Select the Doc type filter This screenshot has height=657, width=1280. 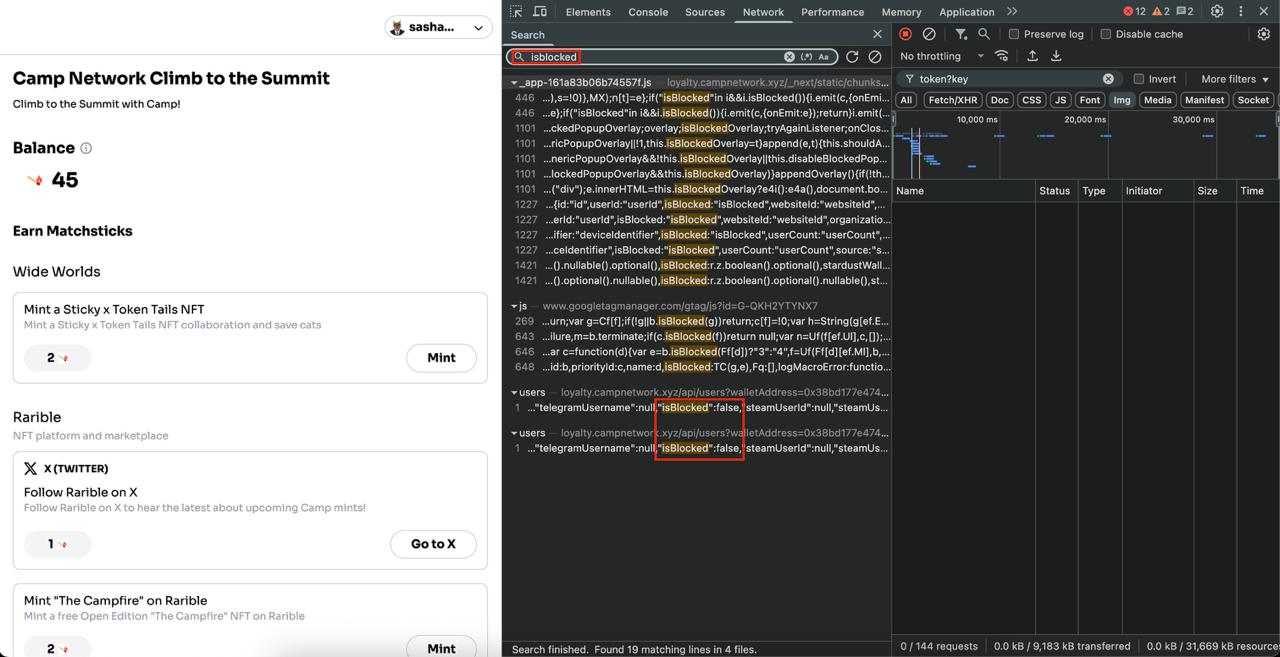(999, 100)
